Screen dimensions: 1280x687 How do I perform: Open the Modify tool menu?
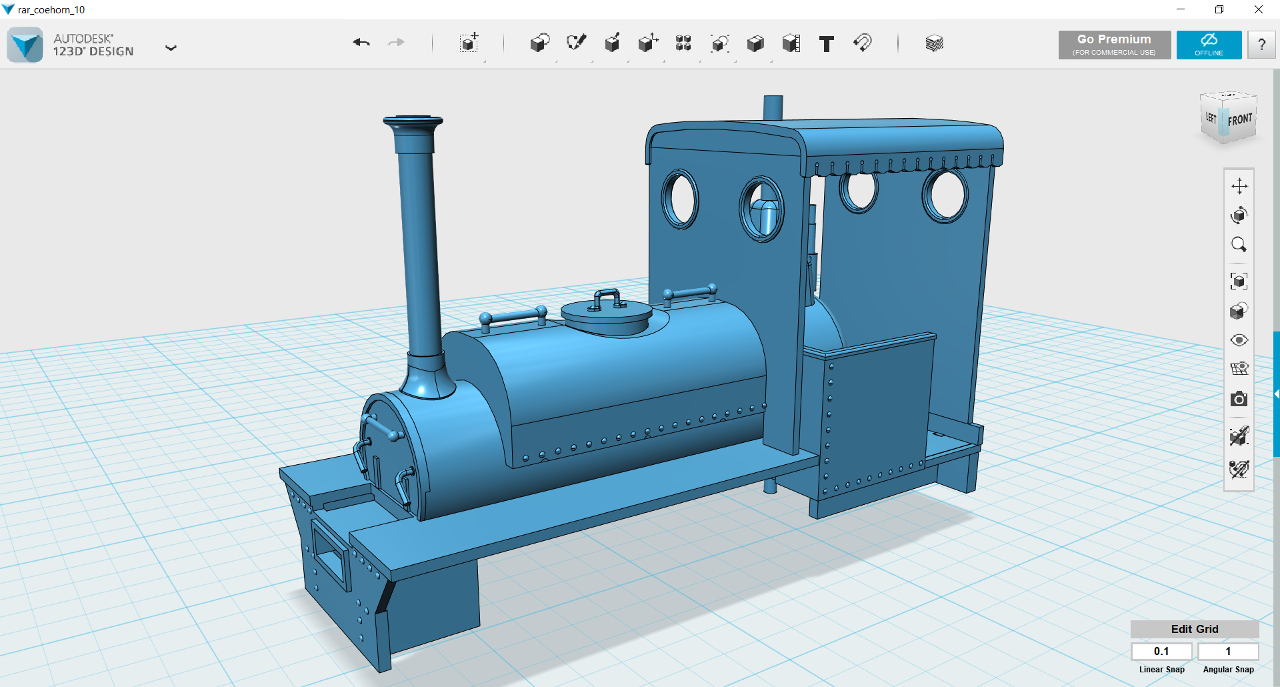[648, 43]
